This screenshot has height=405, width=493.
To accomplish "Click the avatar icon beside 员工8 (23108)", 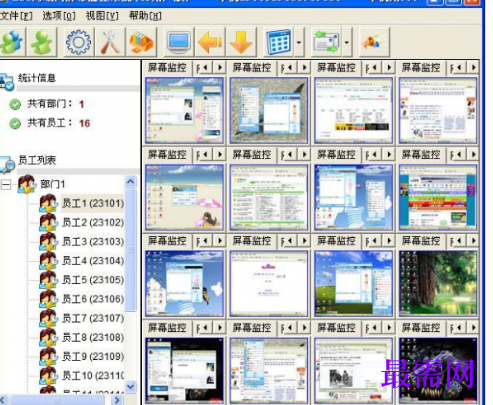I will tap(48, 337).
